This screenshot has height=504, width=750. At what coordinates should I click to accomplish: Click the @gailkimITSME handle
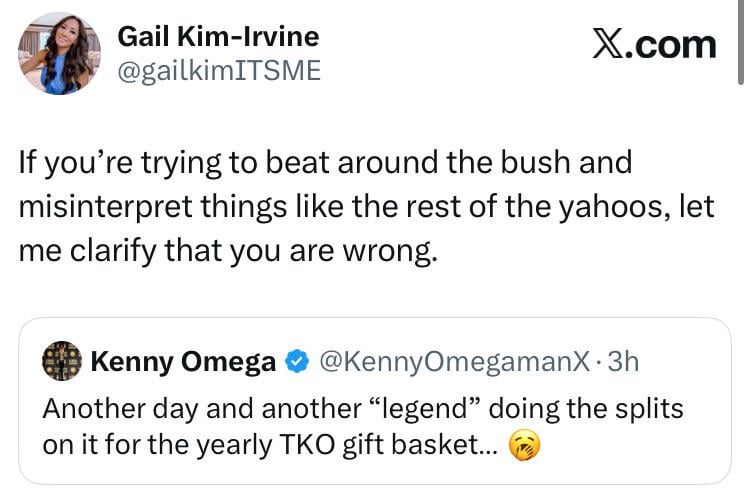[x=220, y=71]
